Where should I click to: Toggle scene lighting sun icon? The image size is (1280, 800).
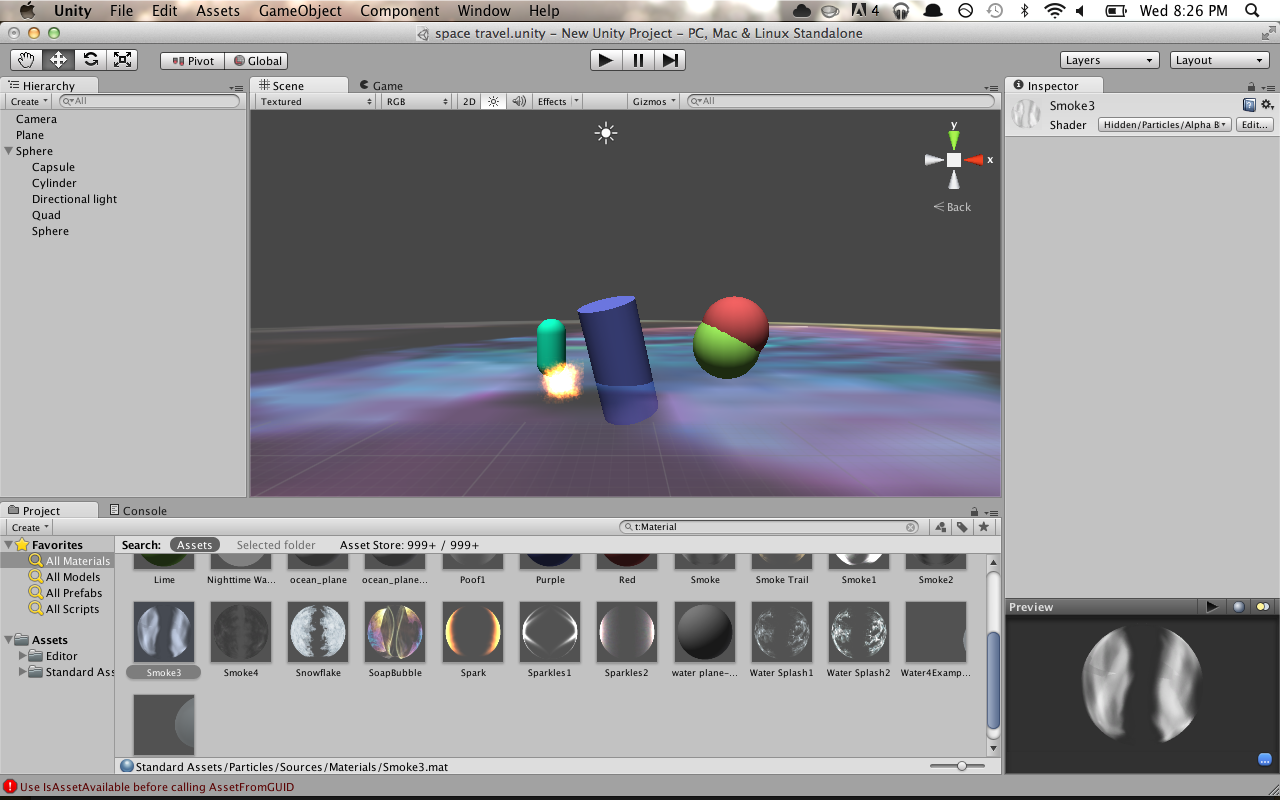click(493, 101)
